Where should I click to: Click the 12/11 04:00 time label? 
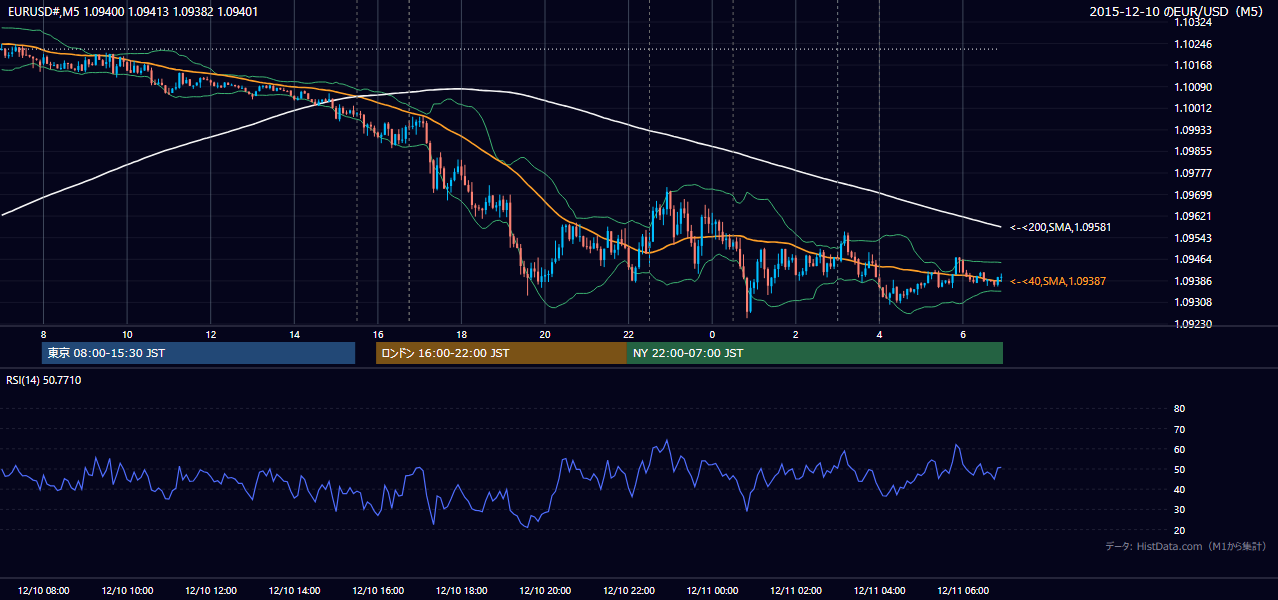tap(880, 591)
